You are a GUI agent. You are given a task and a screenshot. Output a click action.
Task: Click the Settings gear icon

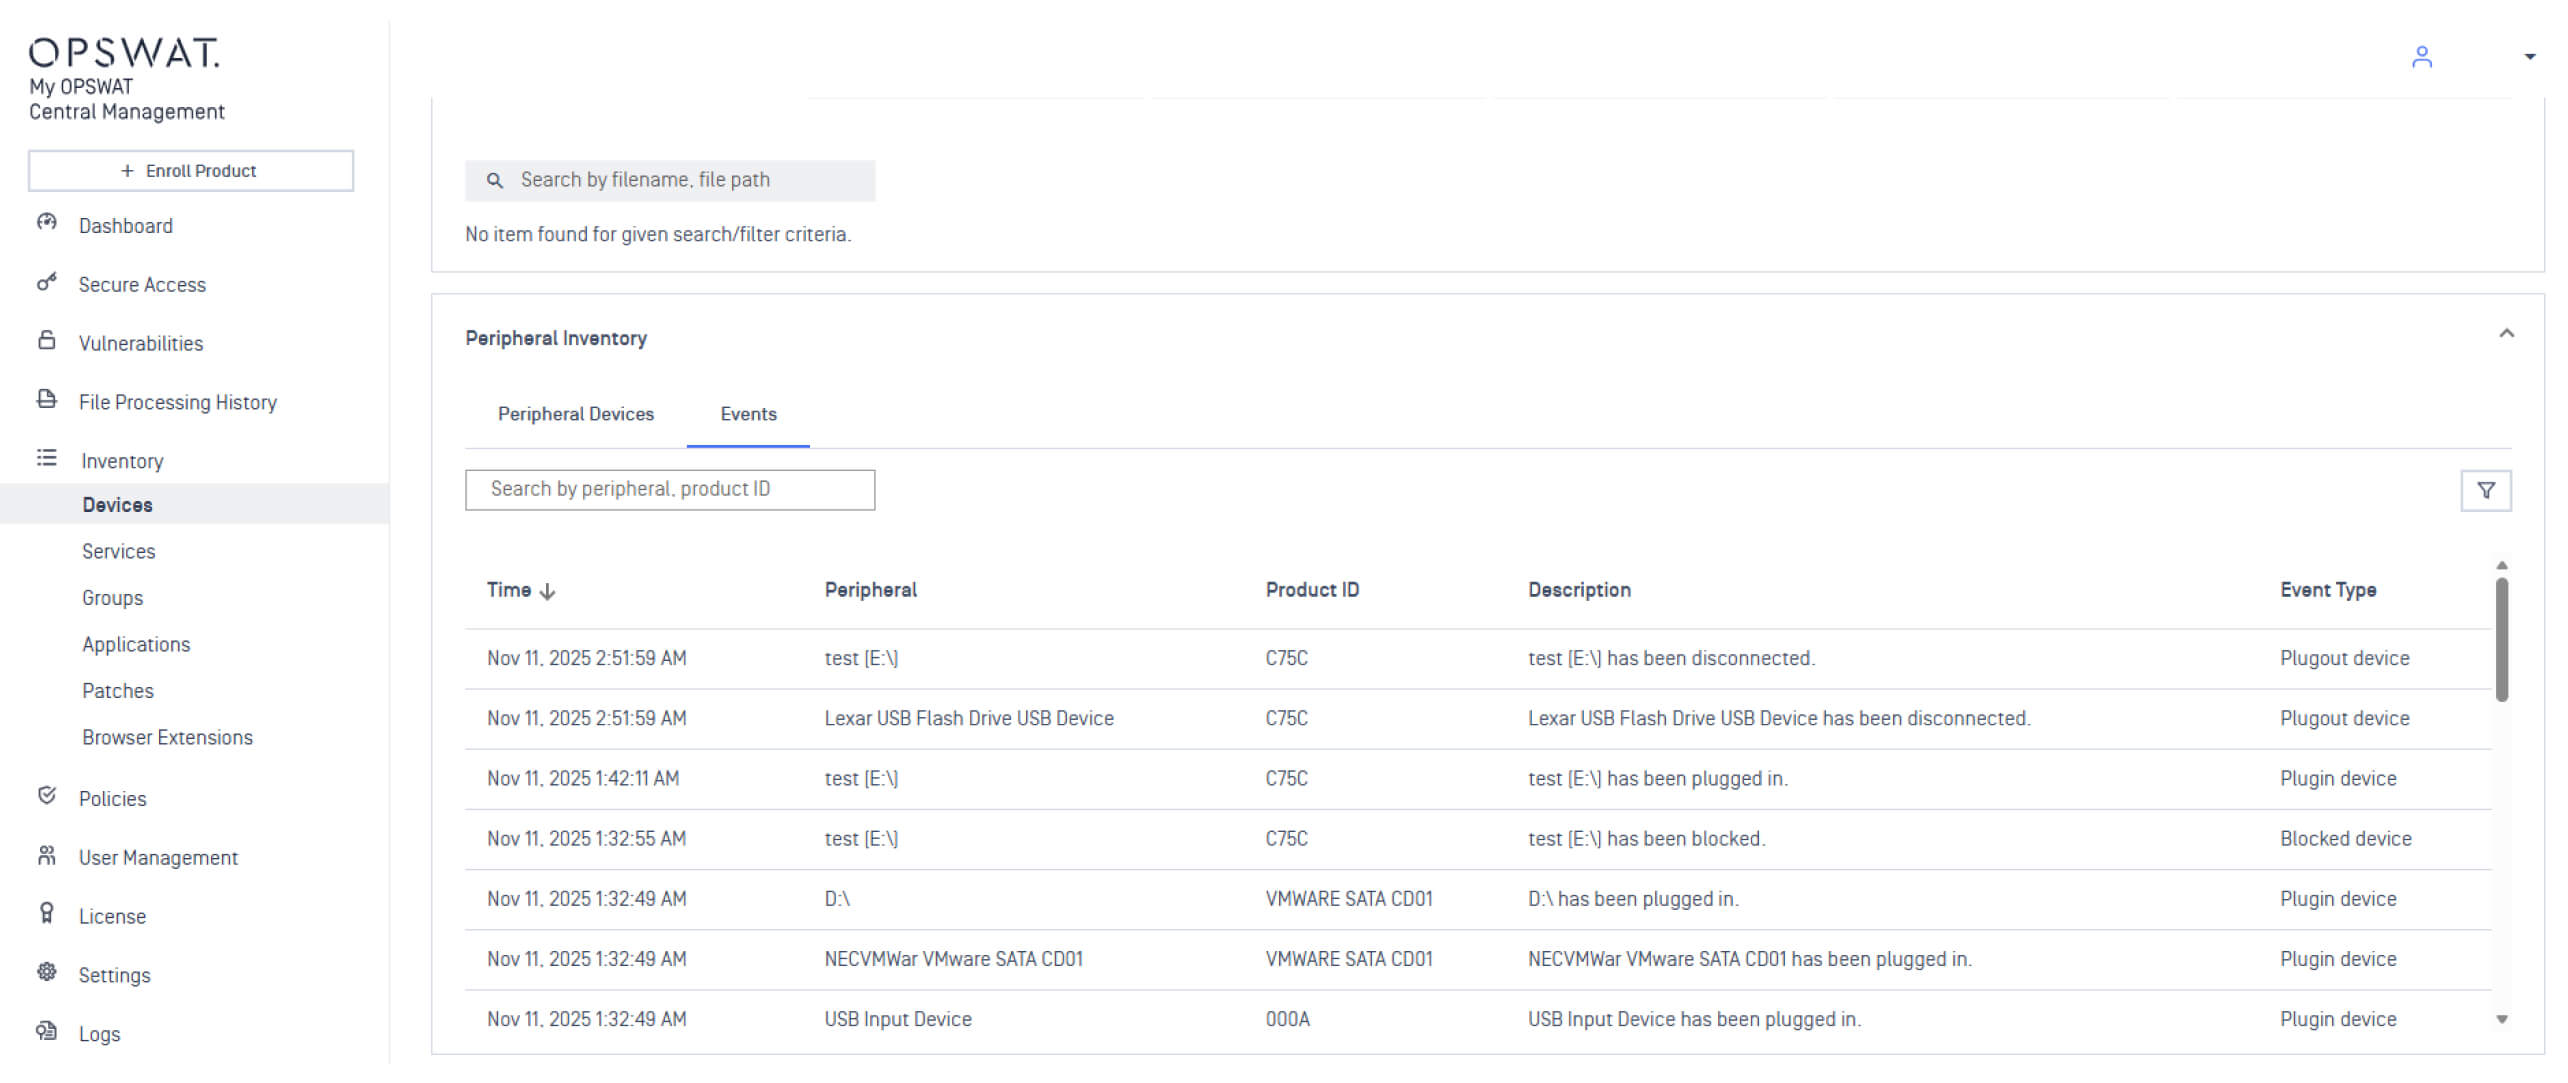(46, 972)
